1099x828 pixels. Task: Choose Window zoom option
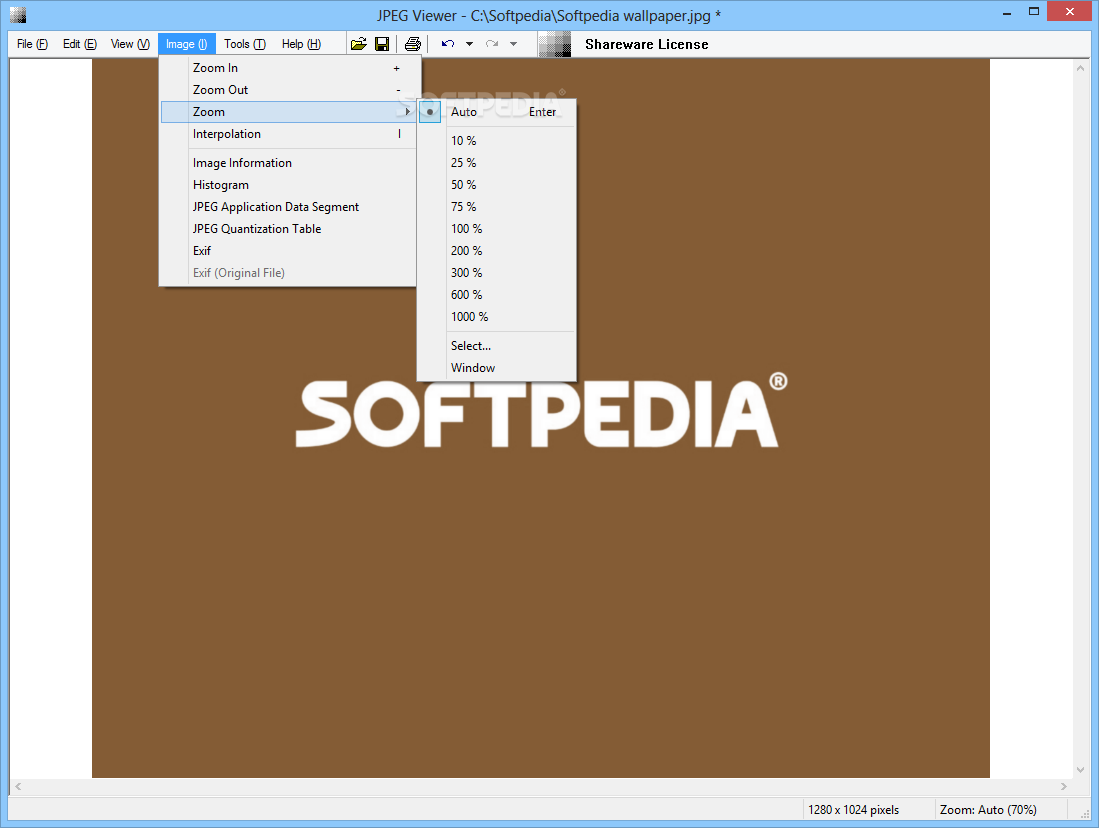tap(496, 368)
